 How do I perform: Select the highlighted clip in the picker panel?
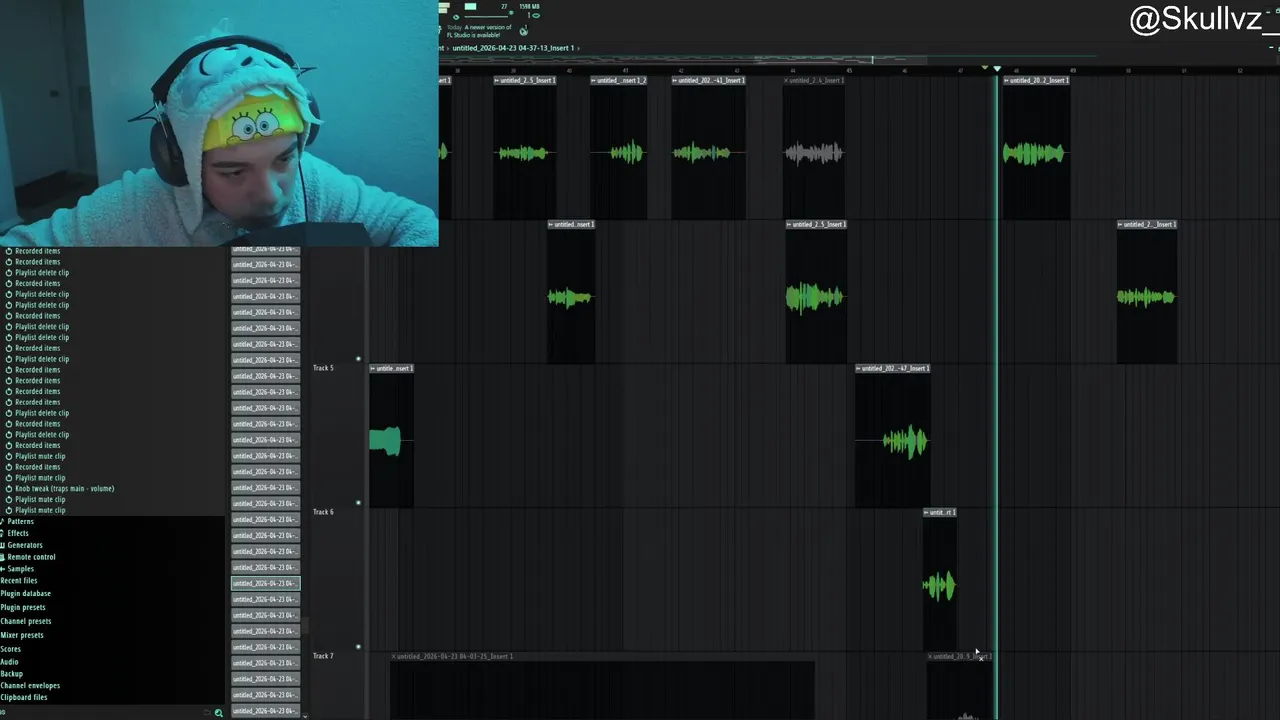(x=265, y=583)
